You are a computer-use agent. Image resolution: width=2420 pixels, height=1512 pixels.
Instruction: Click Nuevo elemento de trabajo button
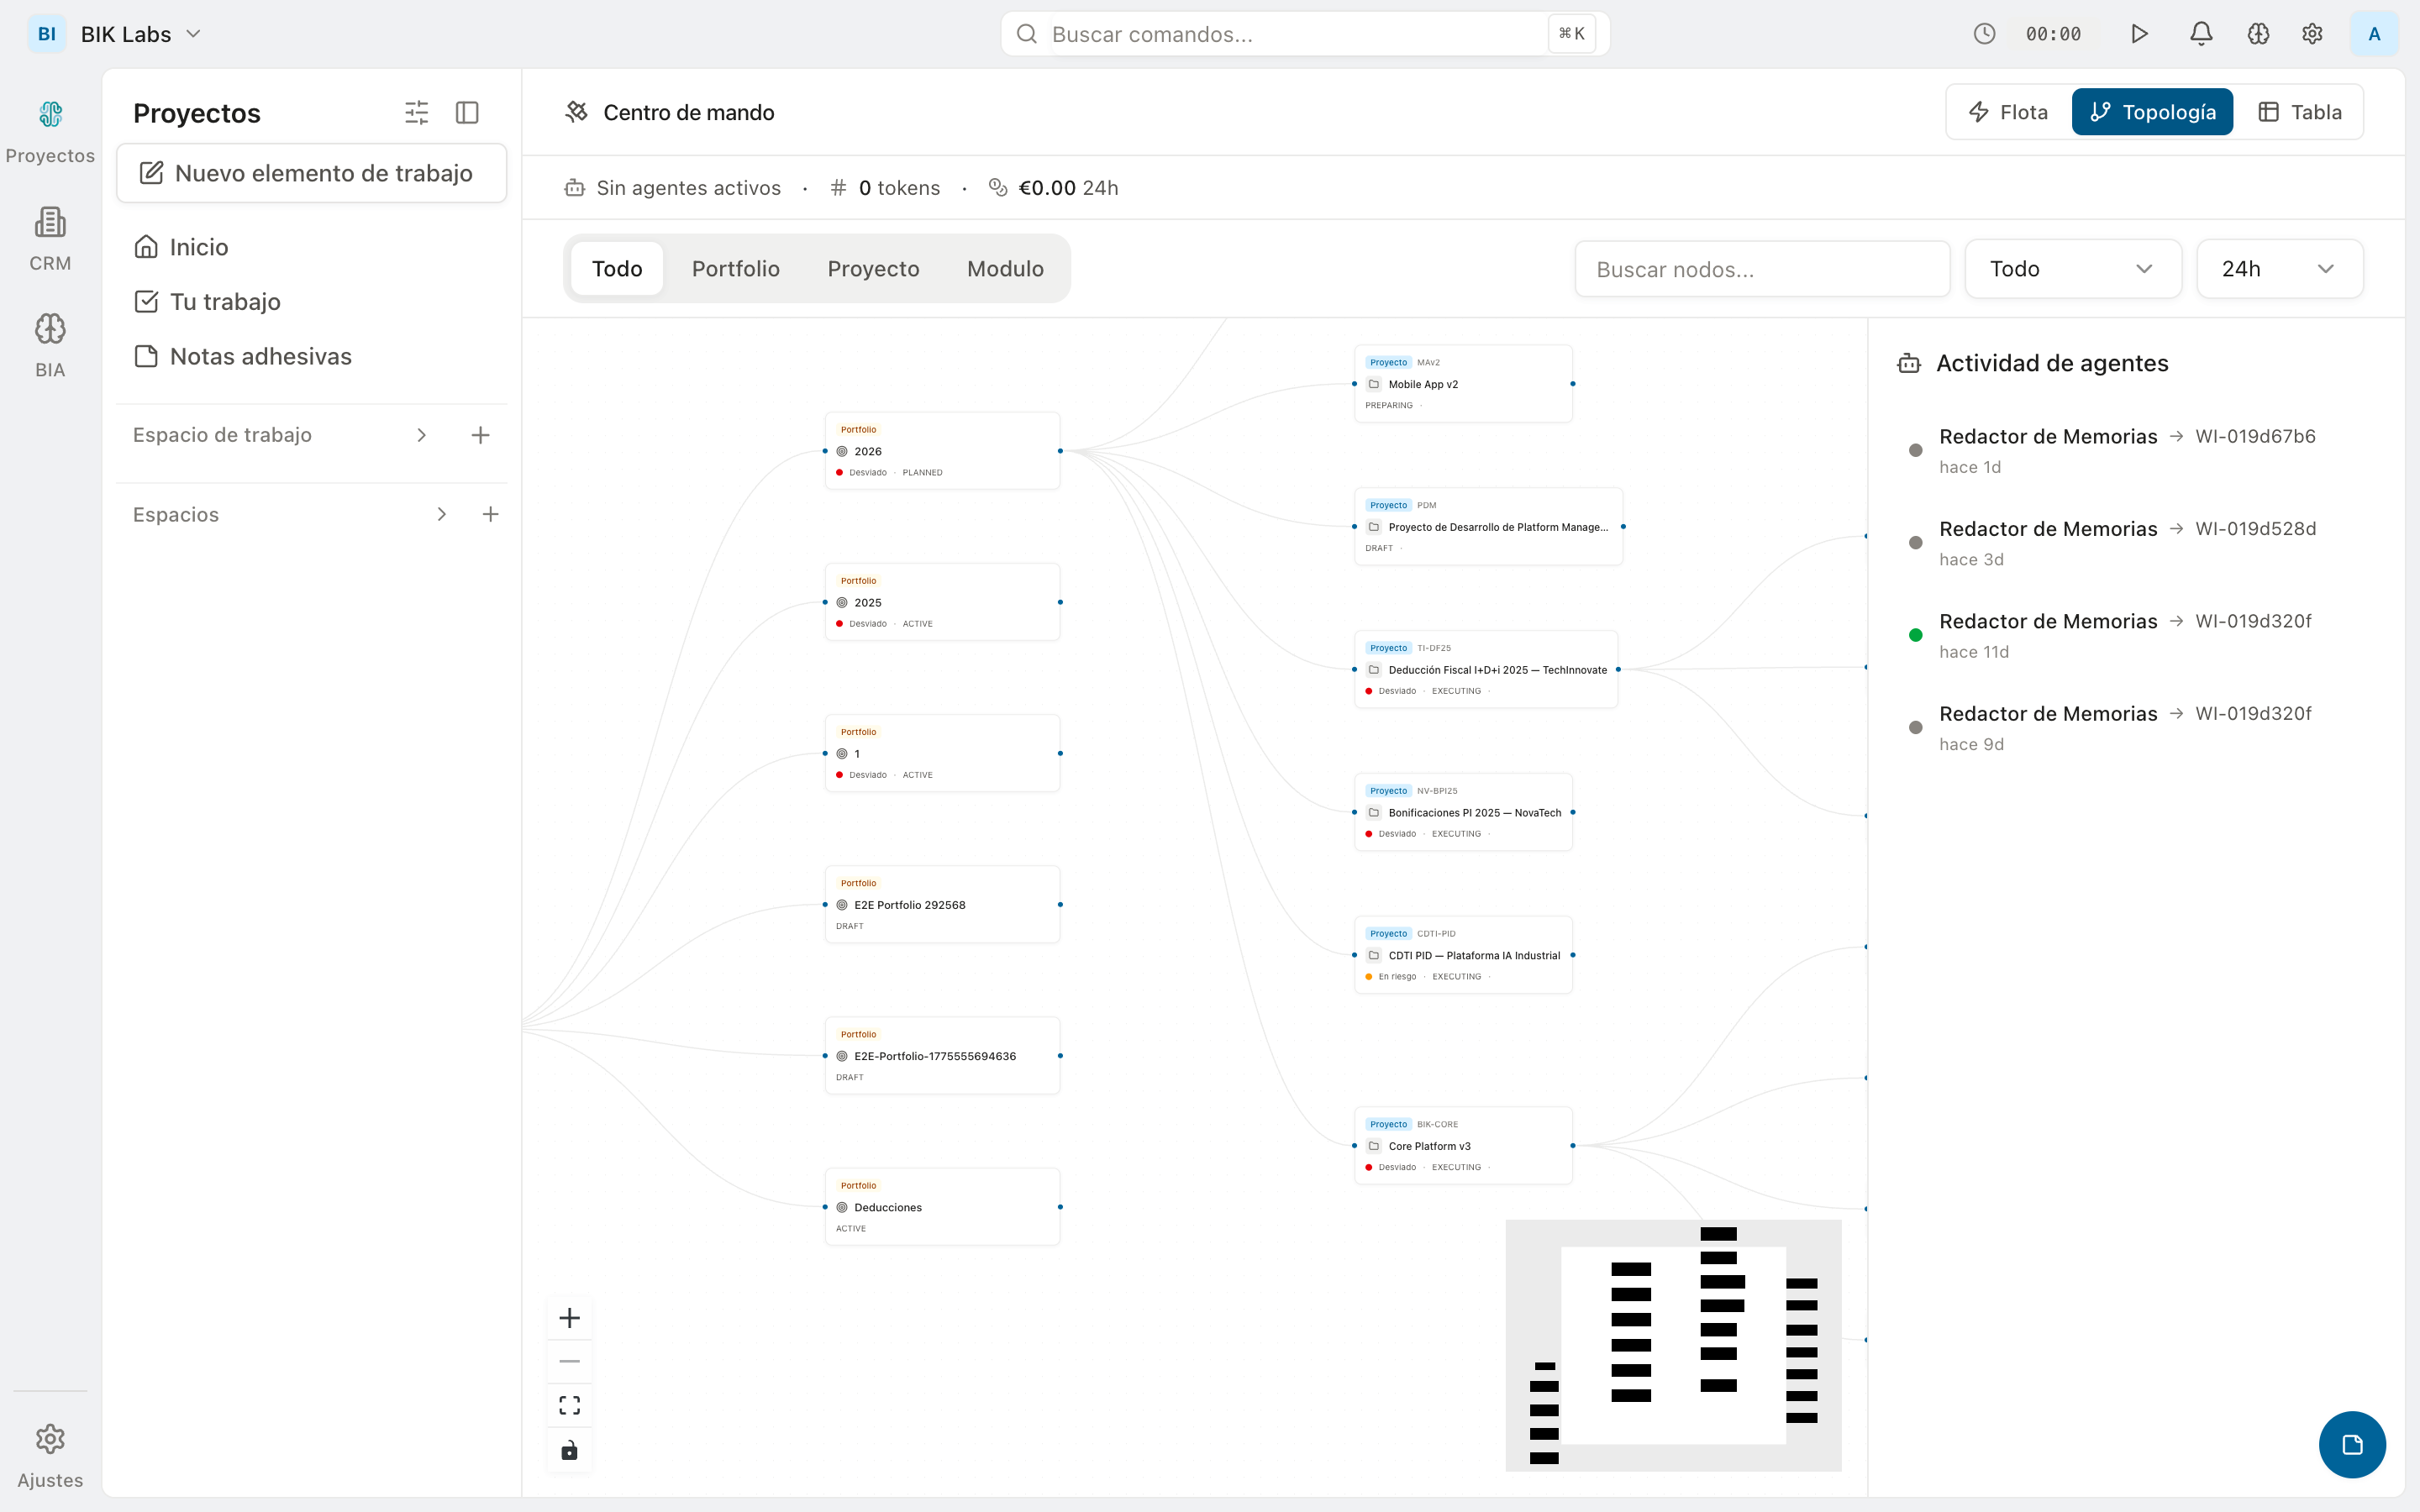click(311, 172)
